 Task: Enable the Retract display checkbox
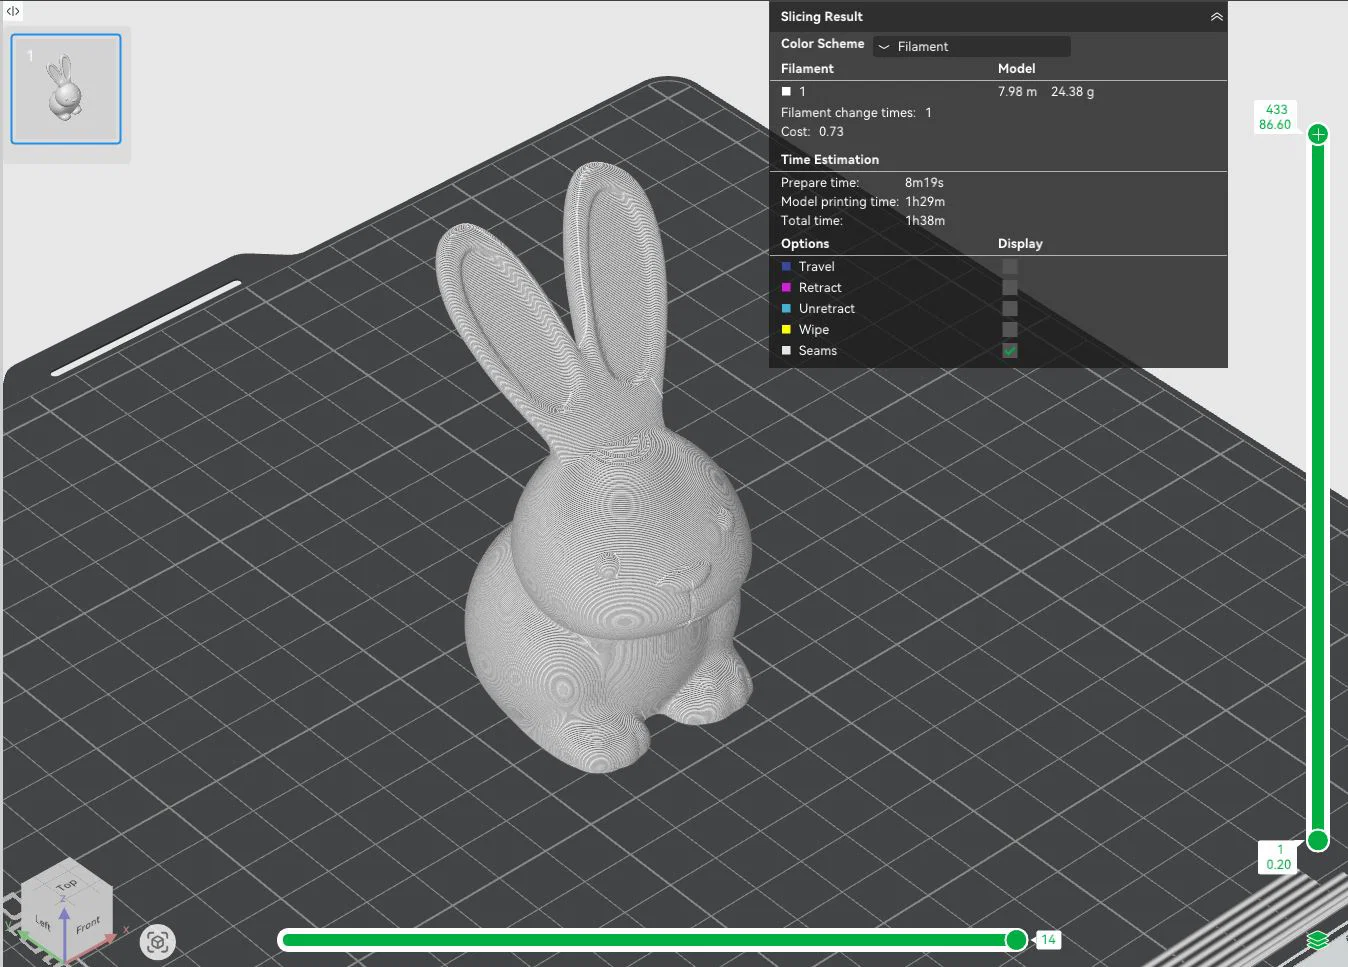[1010, 288]
